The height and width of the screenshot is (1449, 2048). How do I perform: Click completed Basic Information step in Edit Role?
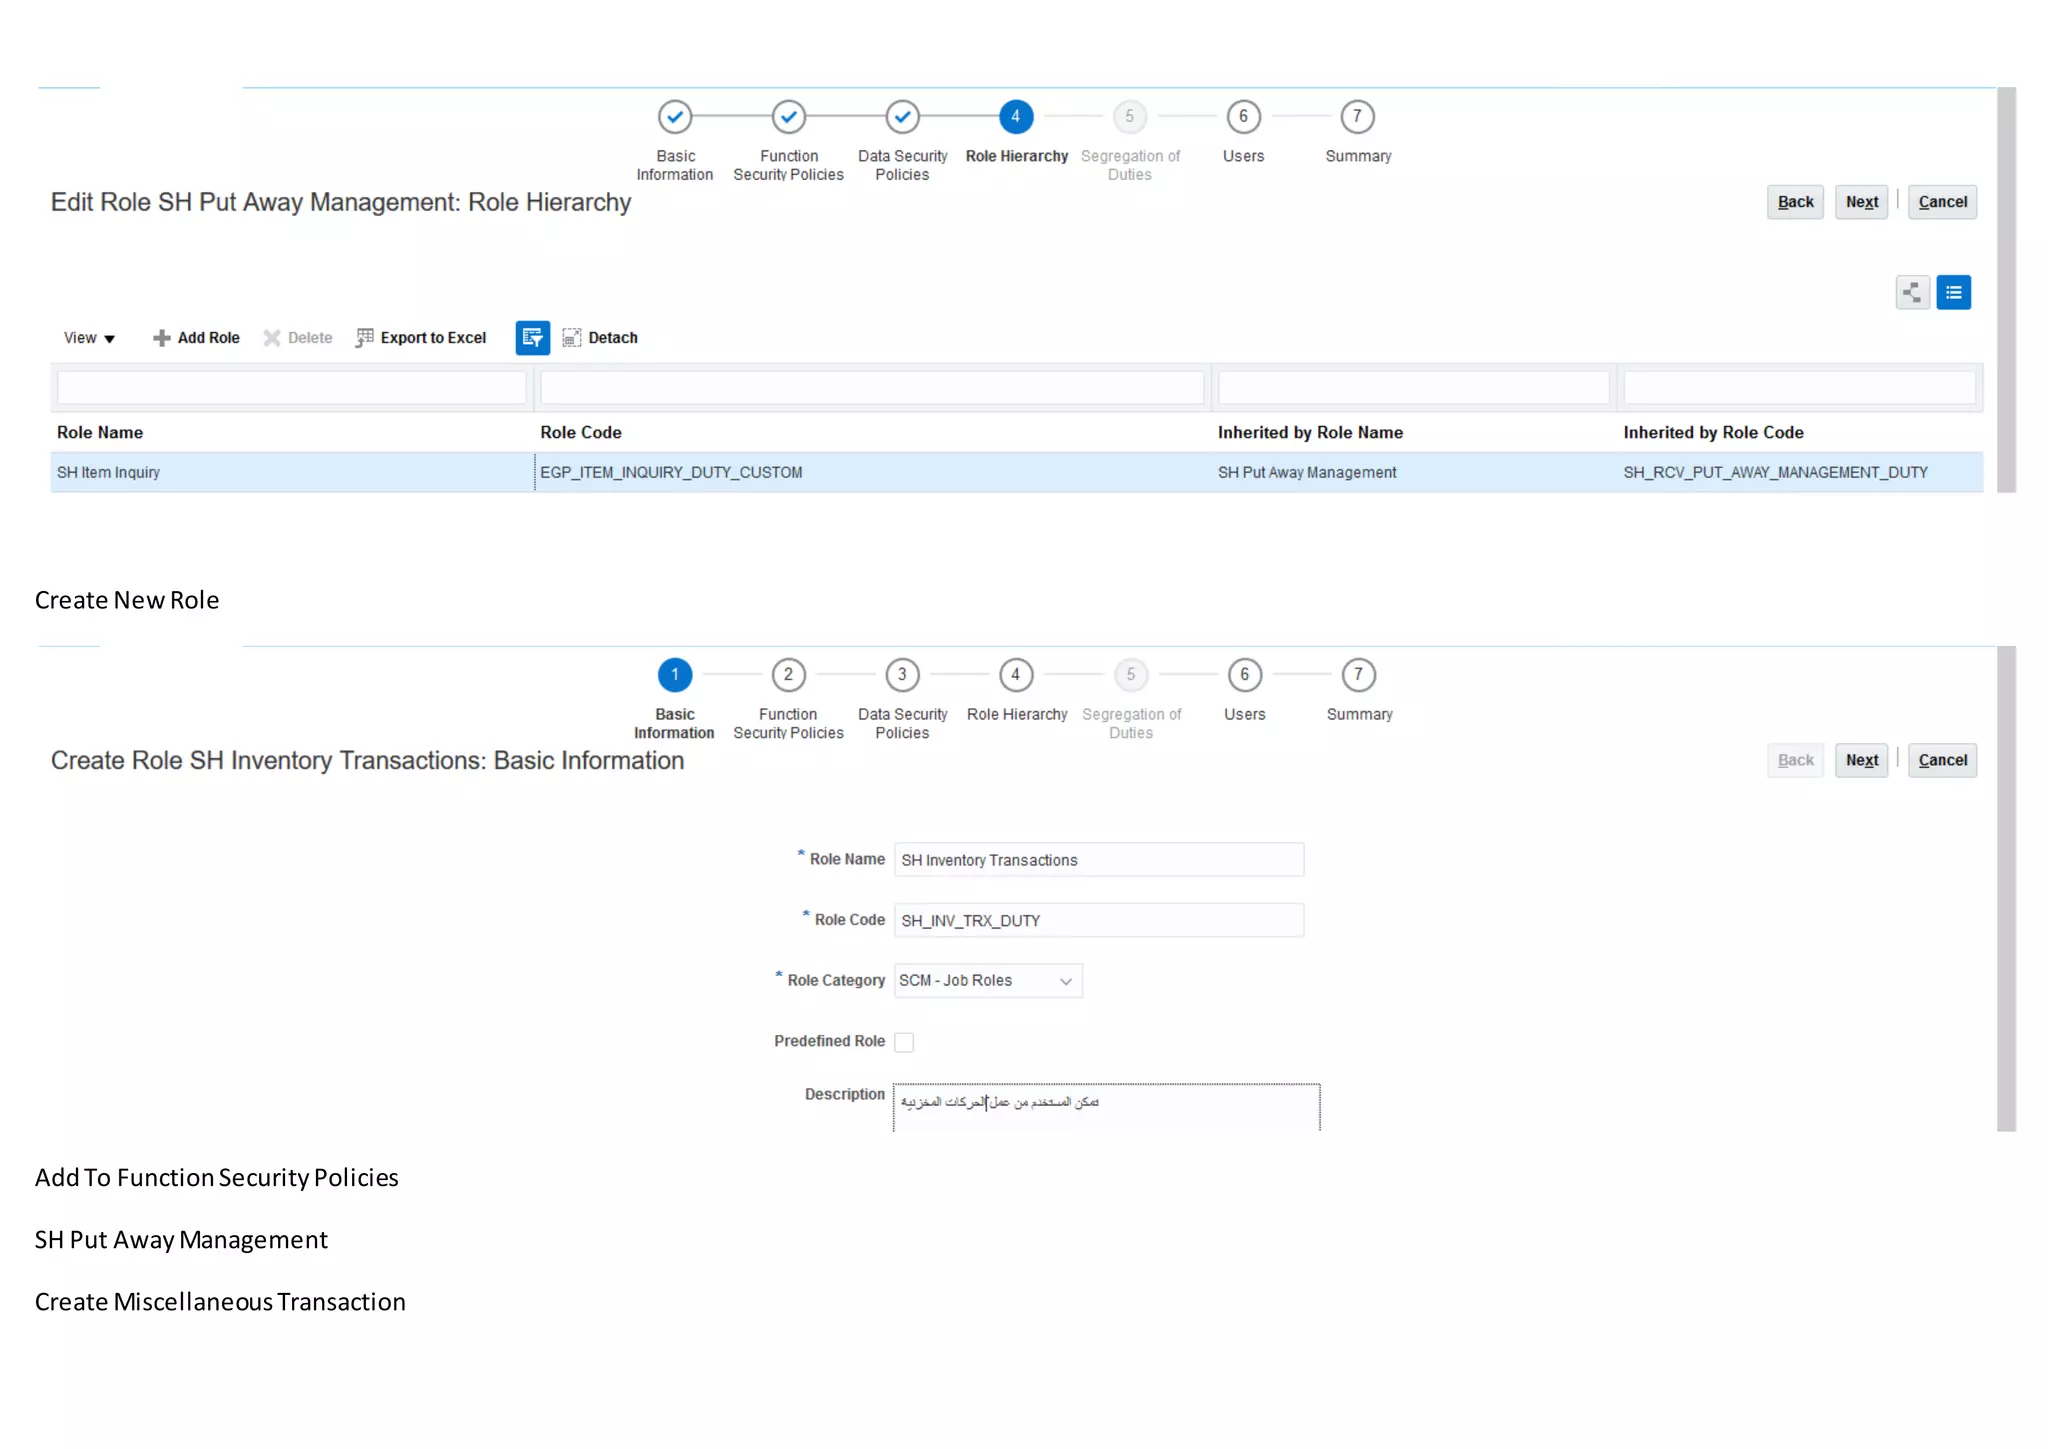click(x=675, y=117)
